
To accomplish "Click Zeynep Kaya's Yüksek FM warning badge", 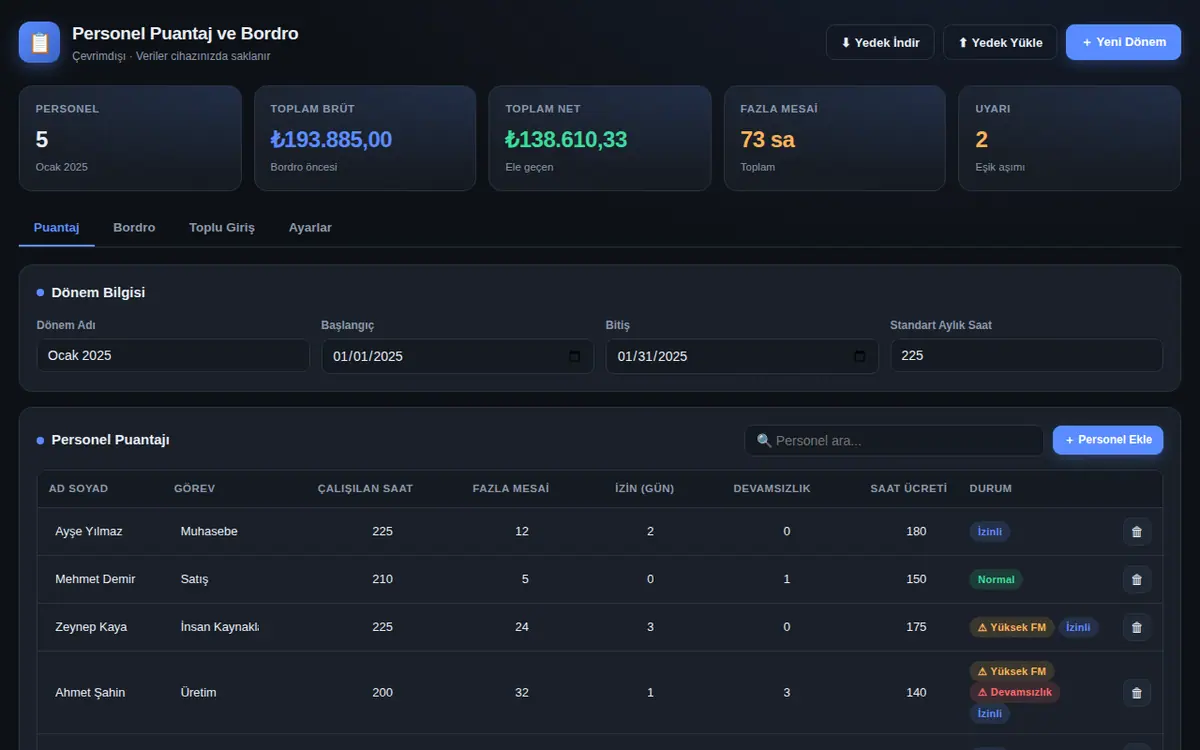I will [1012, 628].
